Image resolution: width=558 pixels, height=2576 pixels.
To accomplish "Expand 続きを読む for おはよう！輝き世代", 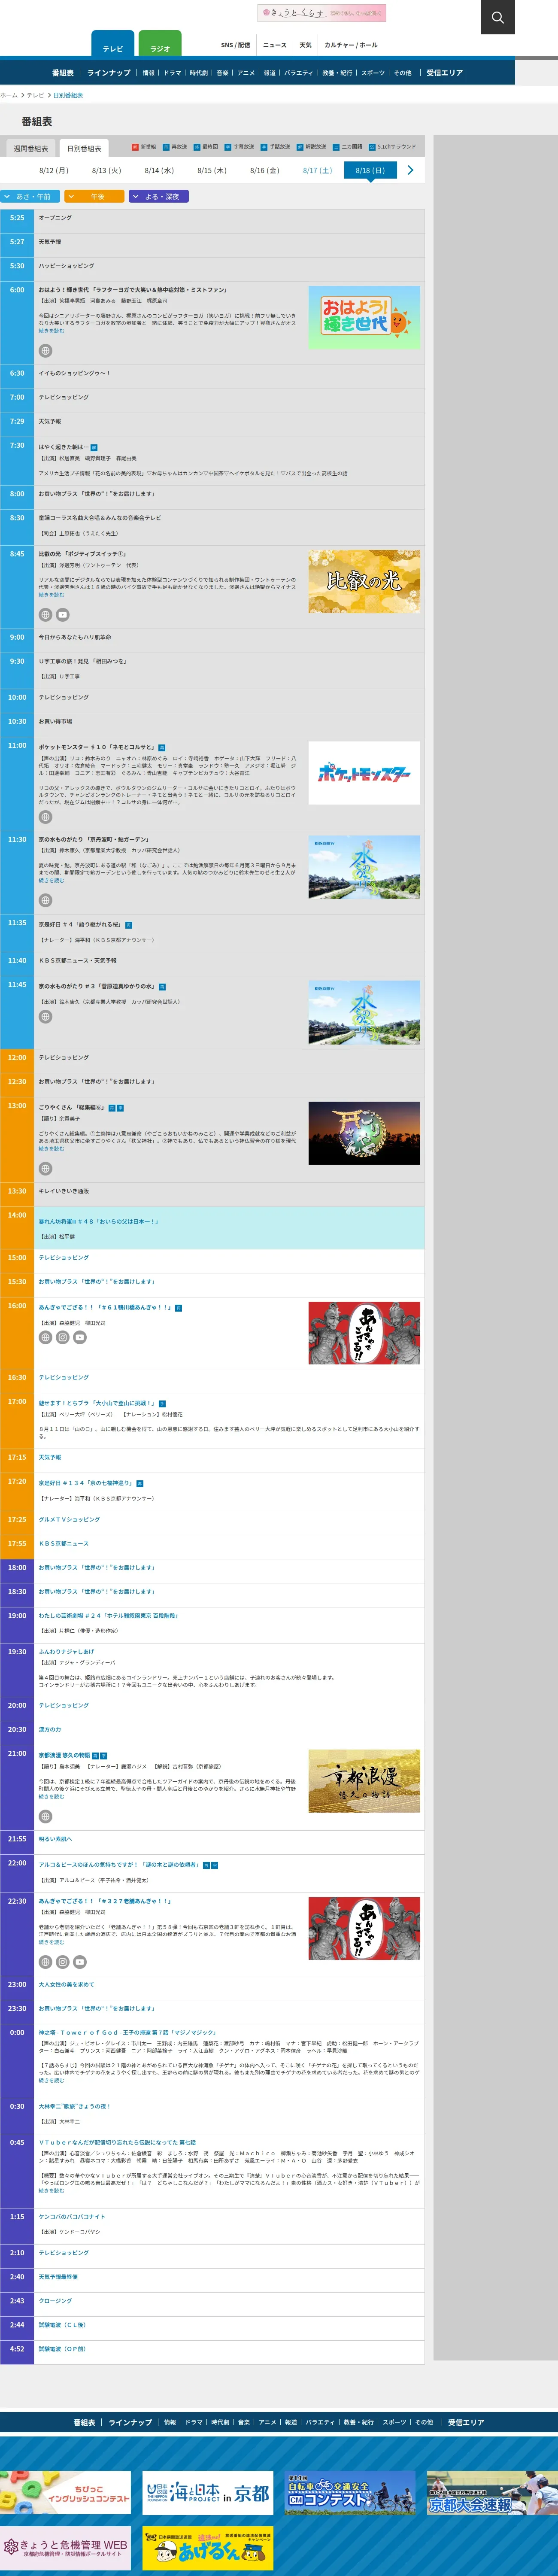I will coord(51,331).
